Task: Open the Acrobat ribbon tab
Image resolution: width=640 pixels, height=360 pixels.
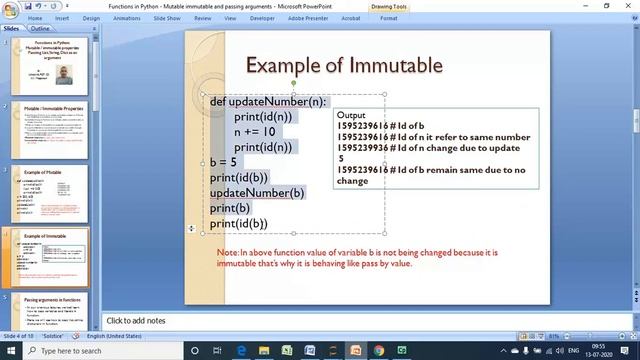Action: pos(351,18)
